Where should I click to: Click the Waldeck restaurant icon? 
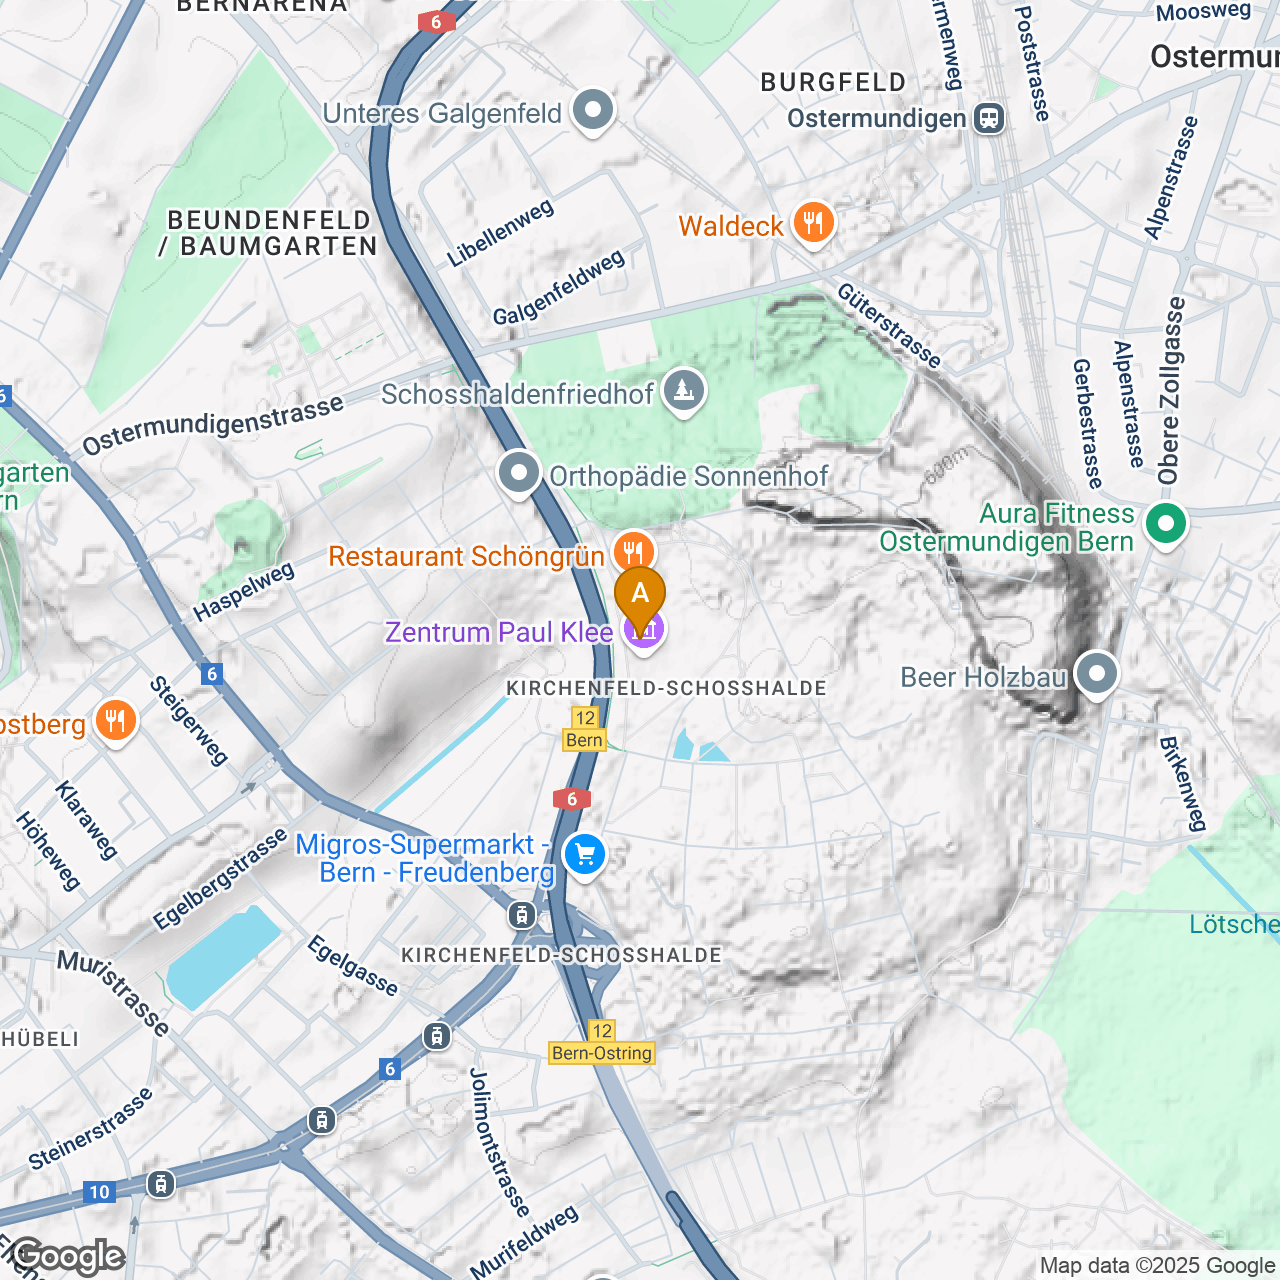[814, 223]
